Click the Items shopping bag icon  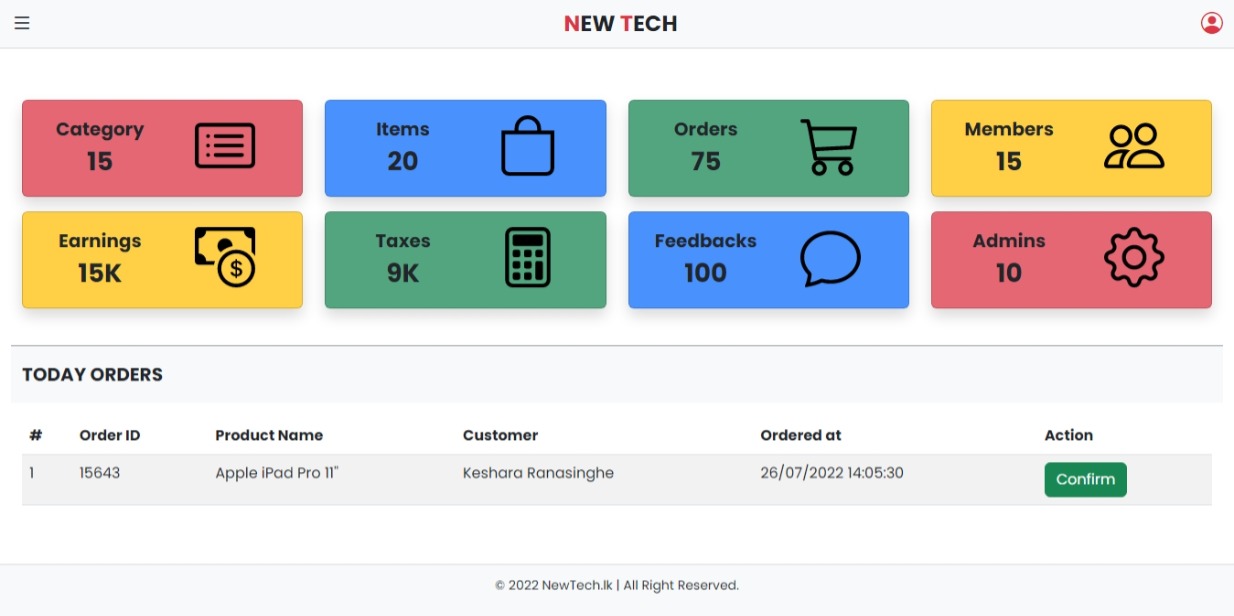tap(528, 145)
